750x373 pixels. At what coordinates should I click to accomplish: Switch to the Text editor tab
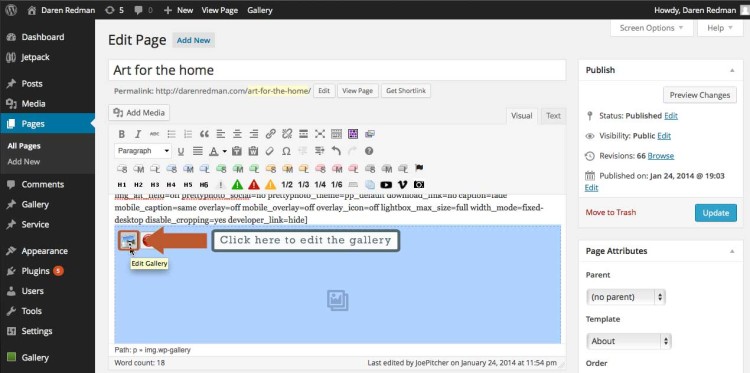pos(553,116)
